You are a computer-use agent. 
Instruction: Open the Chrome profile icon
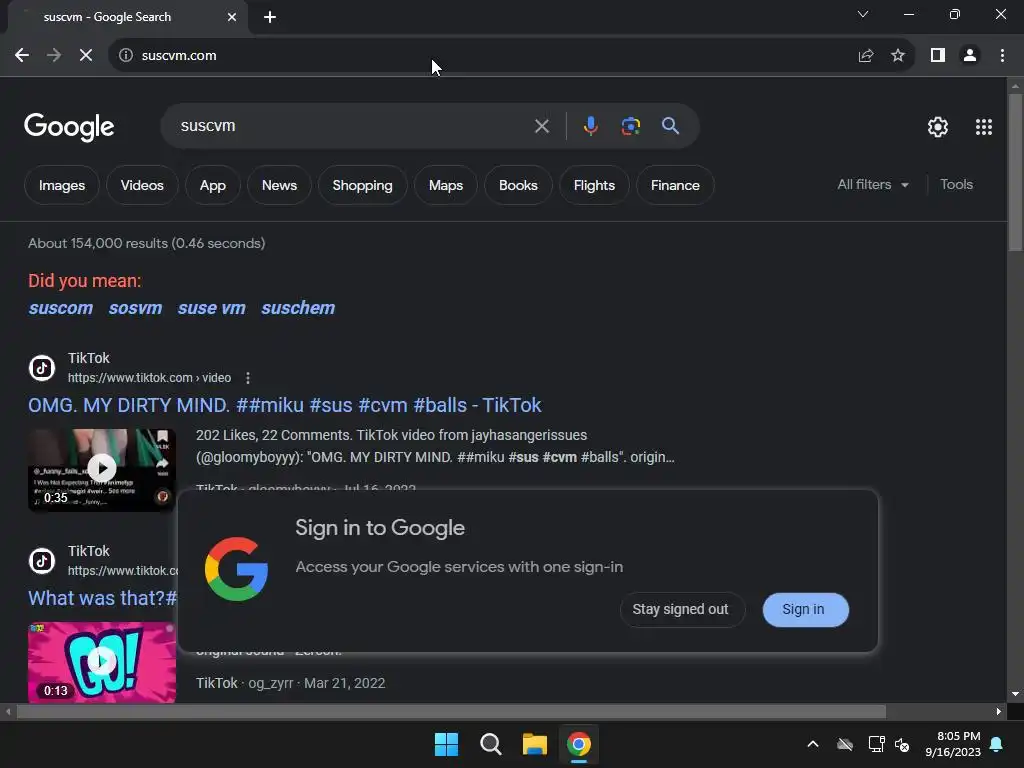point(970,56)
